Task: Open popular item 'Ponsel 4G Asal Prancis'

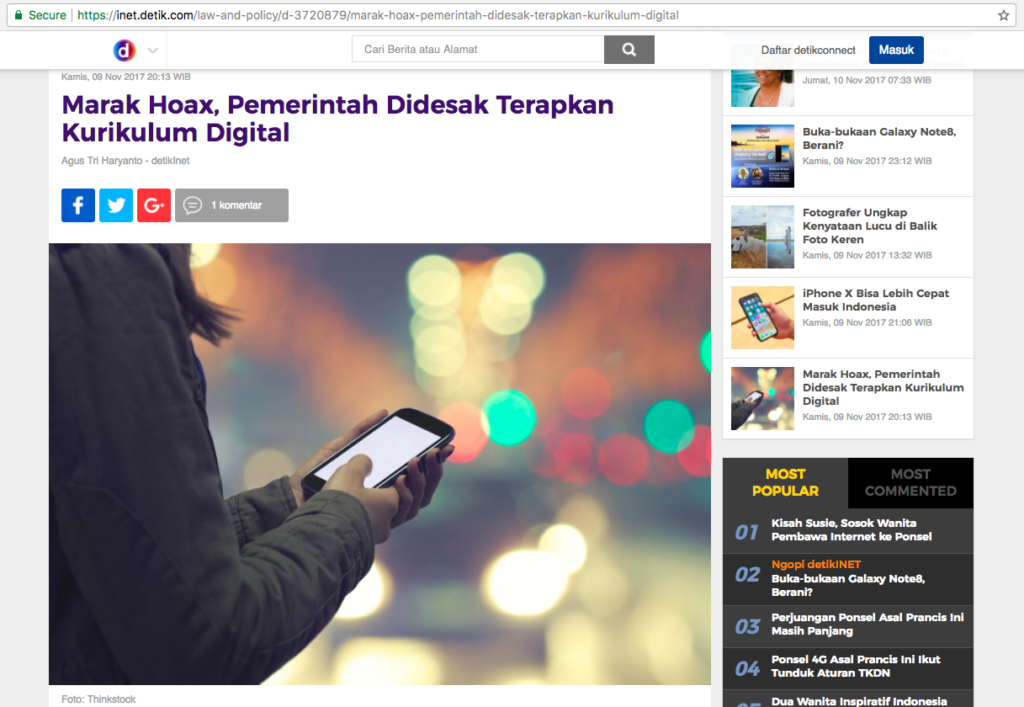Action: tap(857, 666)
